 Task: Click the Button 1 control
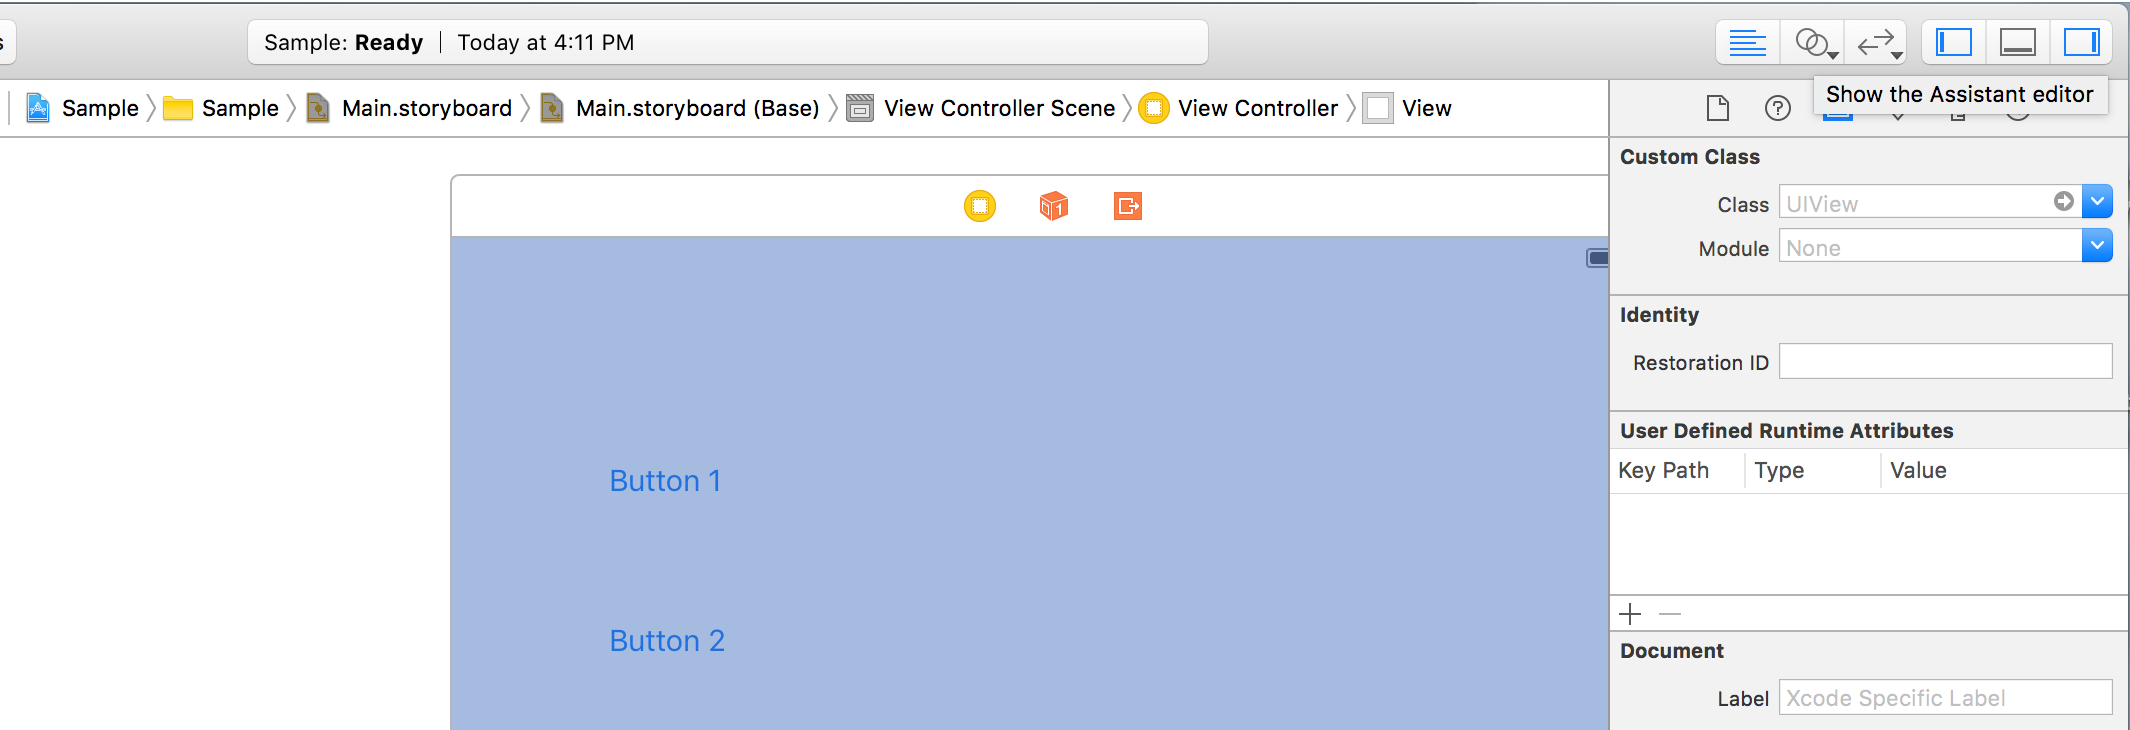tap(665, 481)
